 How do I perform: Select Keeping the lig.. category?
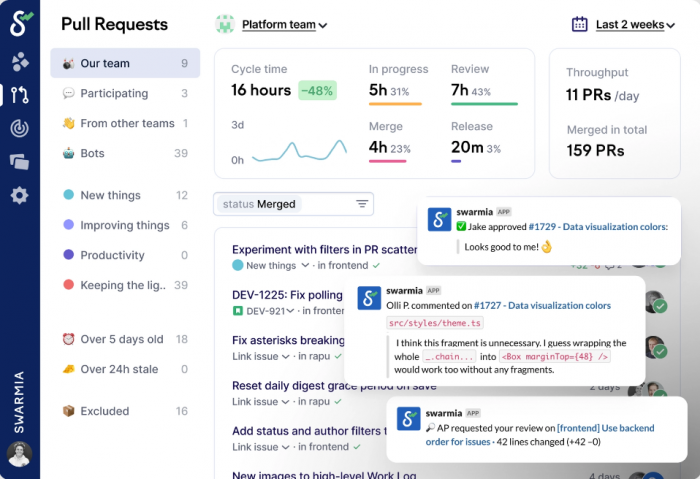(x=125, y=285)
